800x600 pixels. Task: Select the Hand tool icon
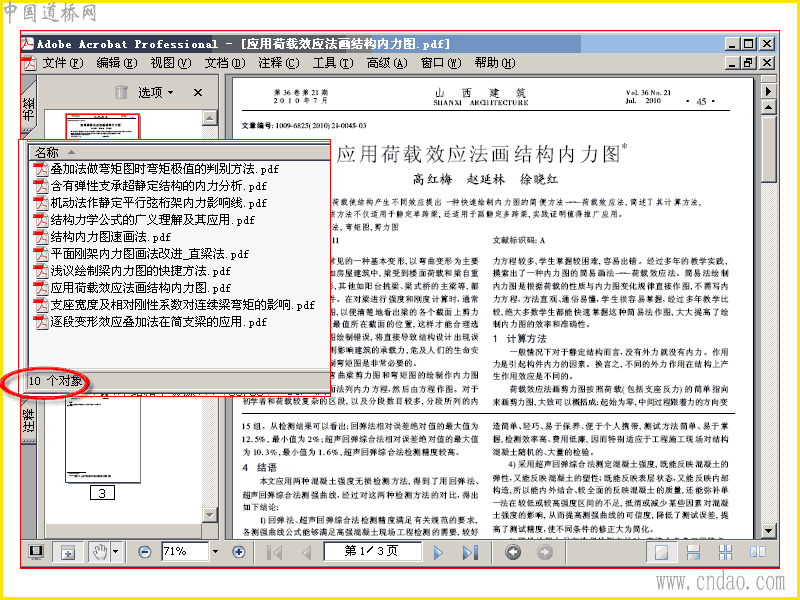click(x=100, y=552)
